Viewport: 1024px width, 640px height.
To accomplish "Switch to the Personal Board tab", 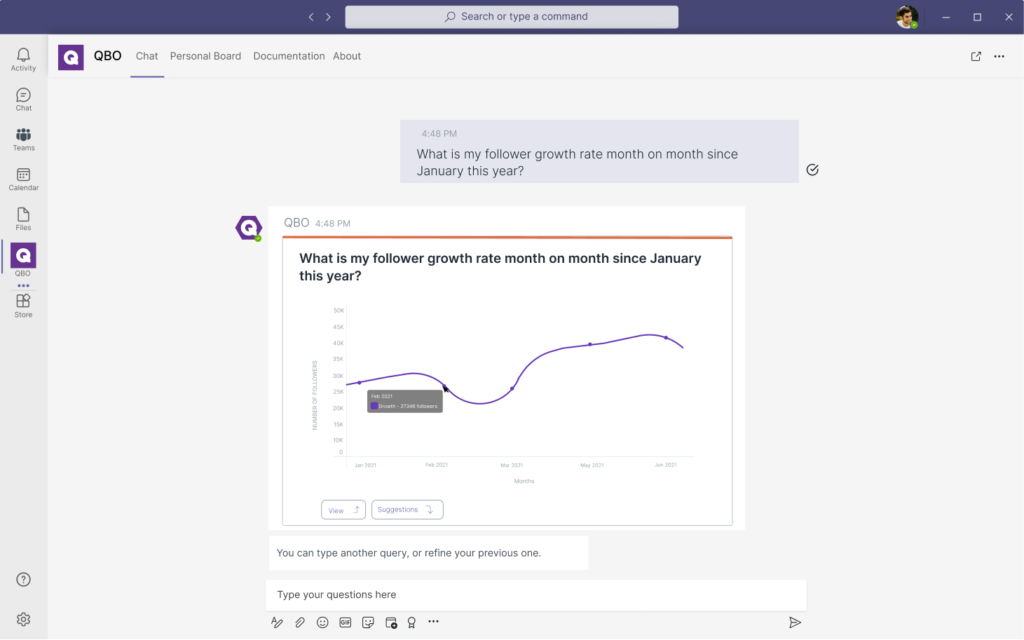I will pos(205,56).
